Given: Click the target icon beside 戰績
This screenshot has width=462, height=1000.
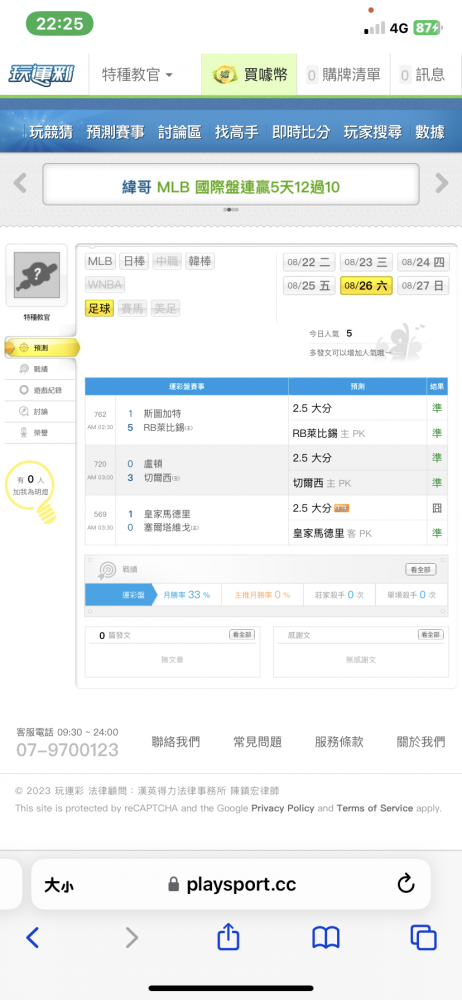Looking at the screenshot, I should click(x=106, y=570).
